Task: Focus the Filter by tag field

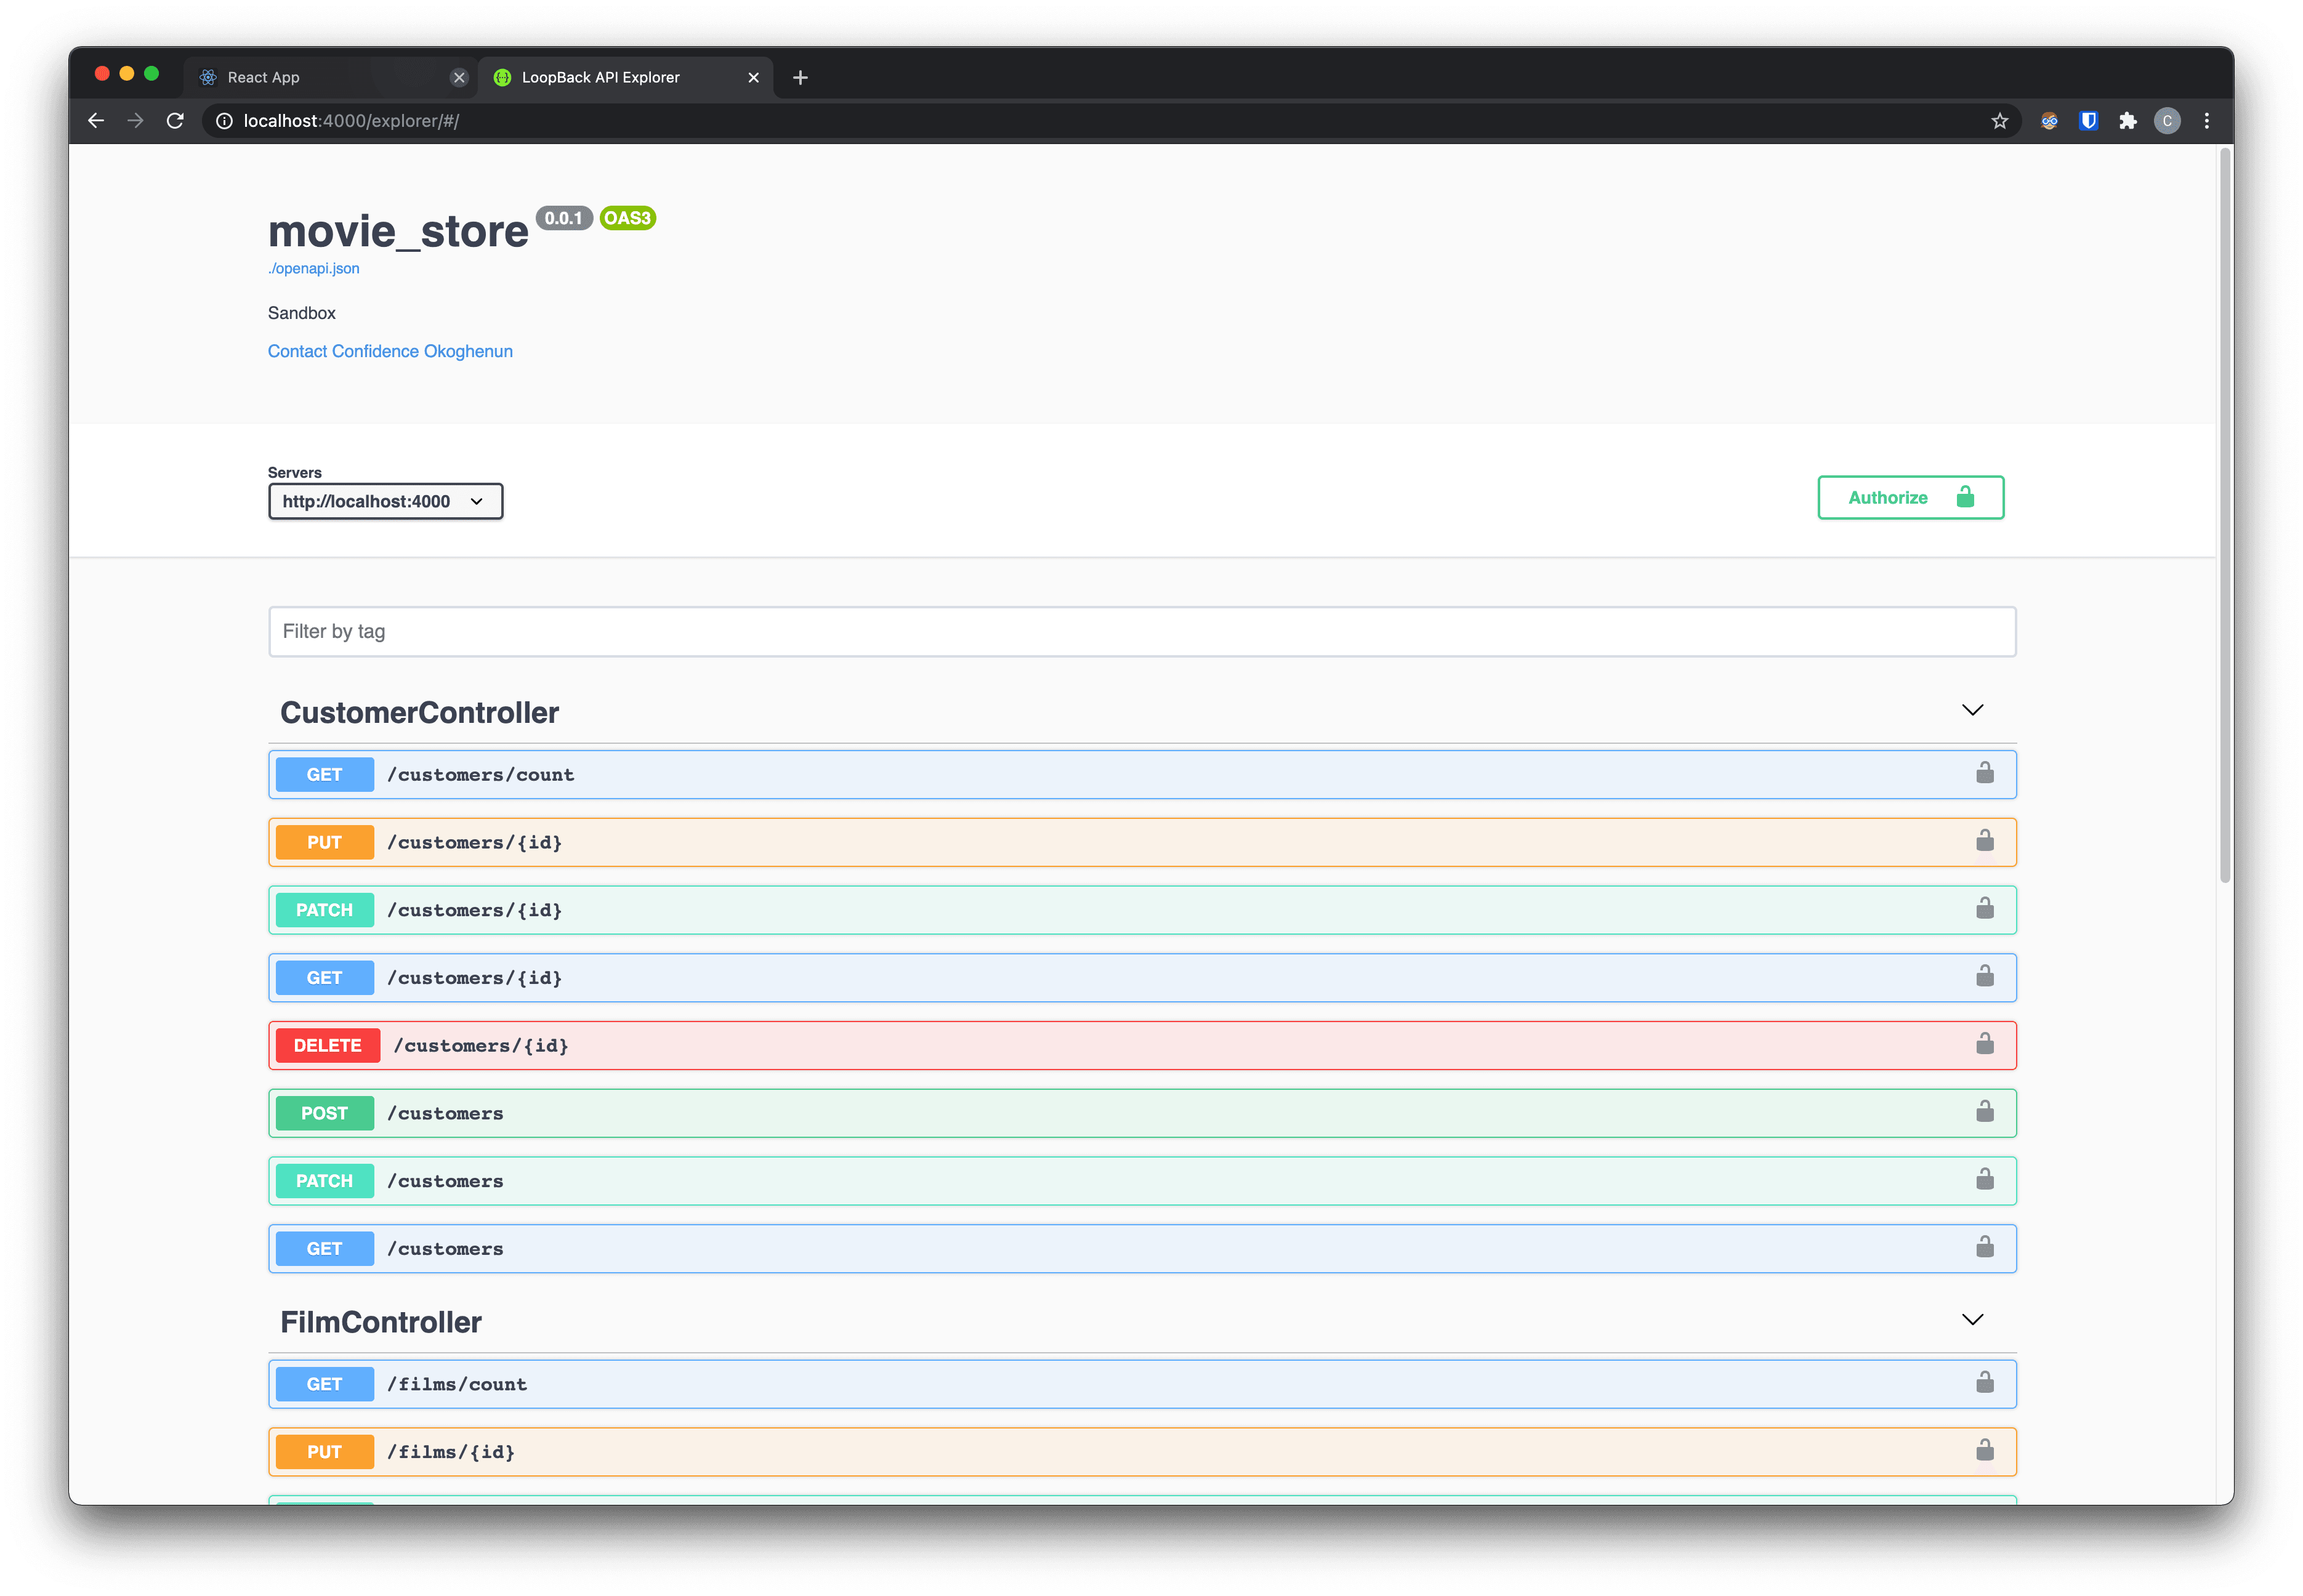Action: pos(1140,631)
